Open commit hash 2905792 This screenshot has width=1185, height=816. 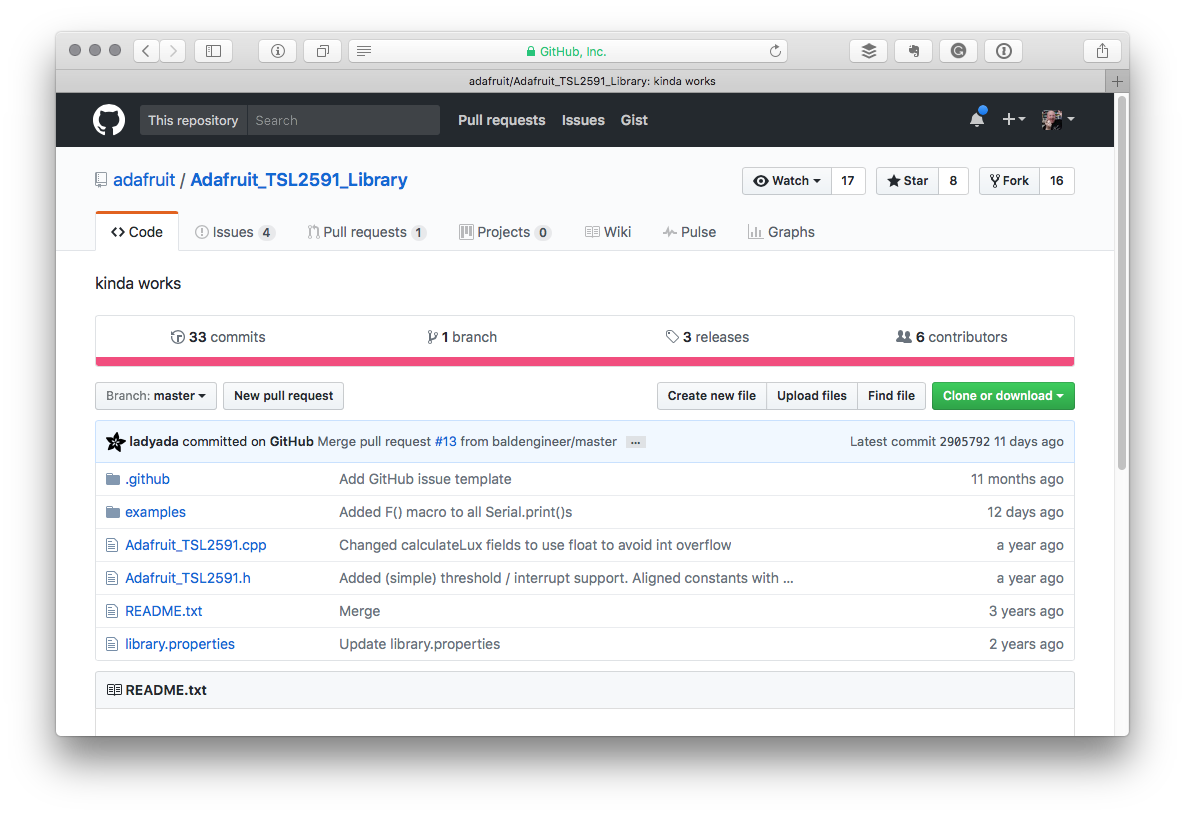(x=964, y=442)
